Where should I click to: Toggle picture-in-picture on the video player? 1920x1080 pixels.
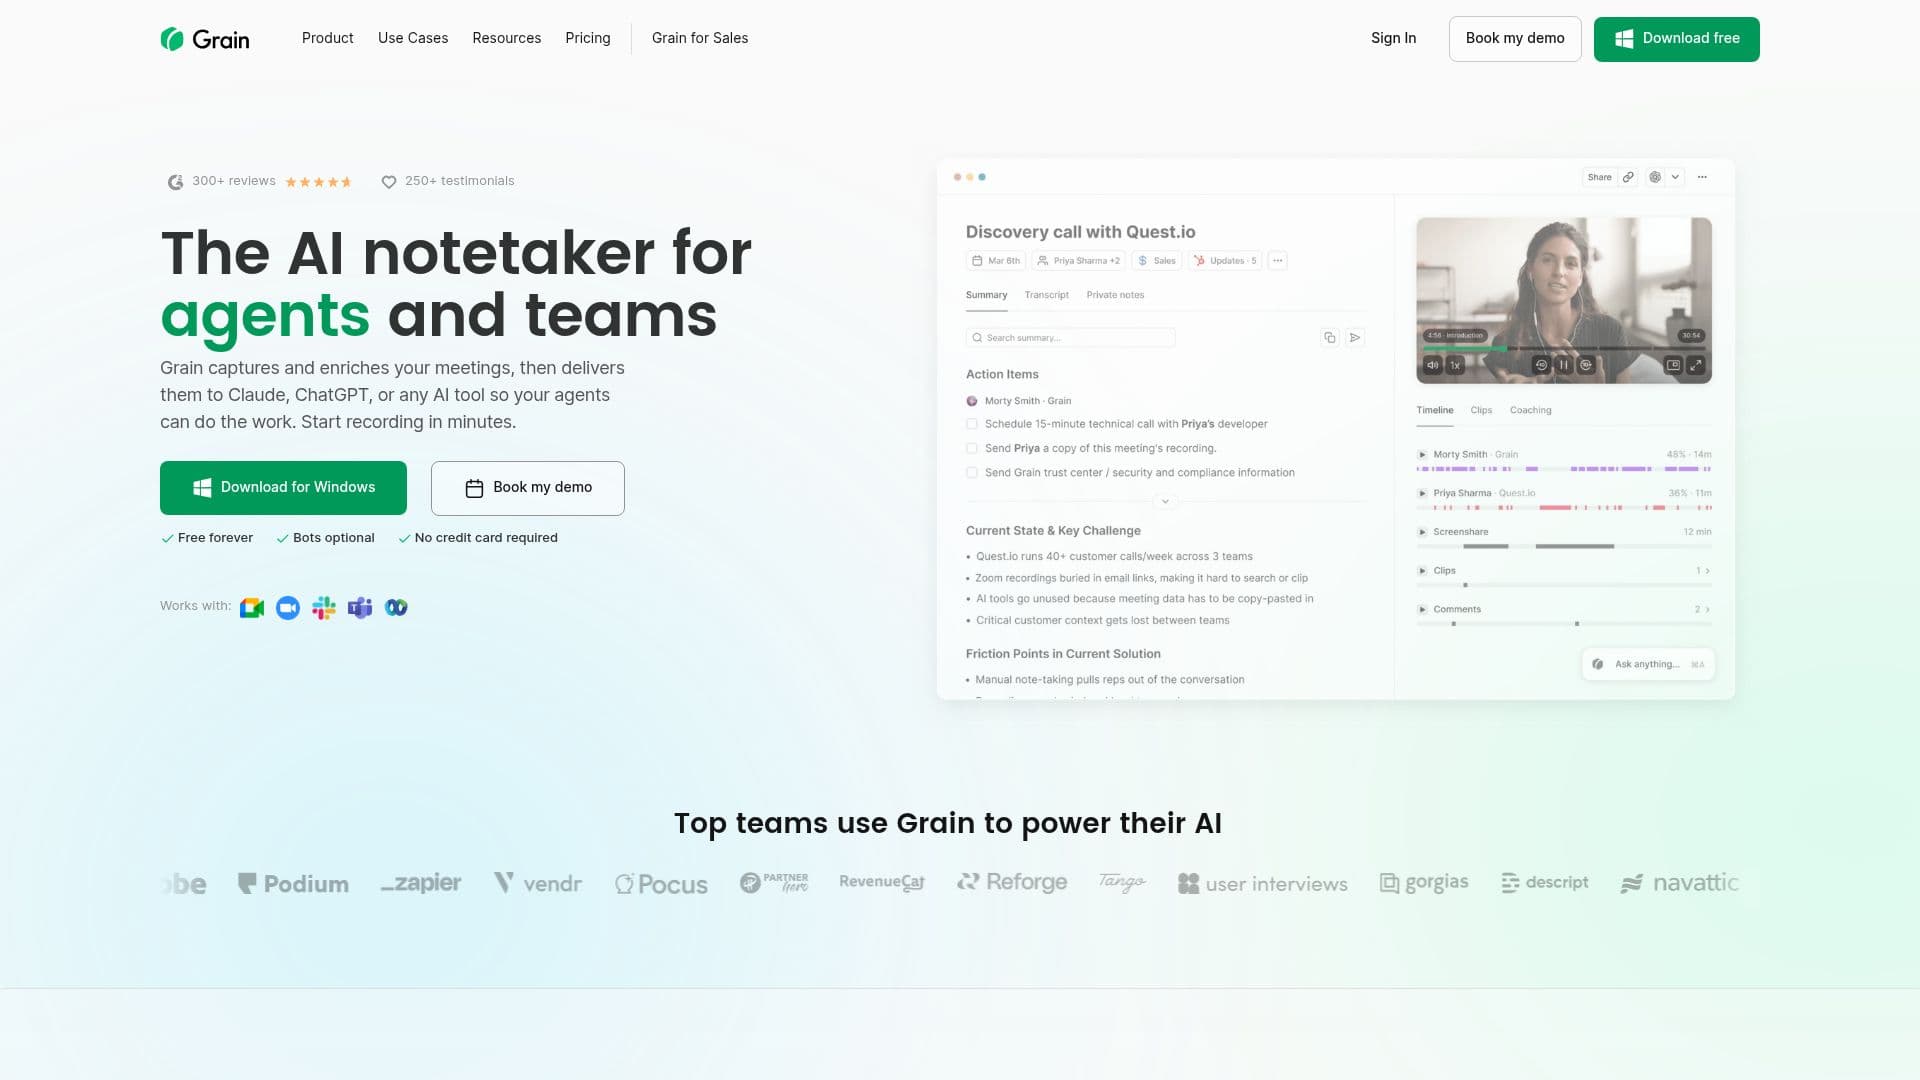[1673, 365]
